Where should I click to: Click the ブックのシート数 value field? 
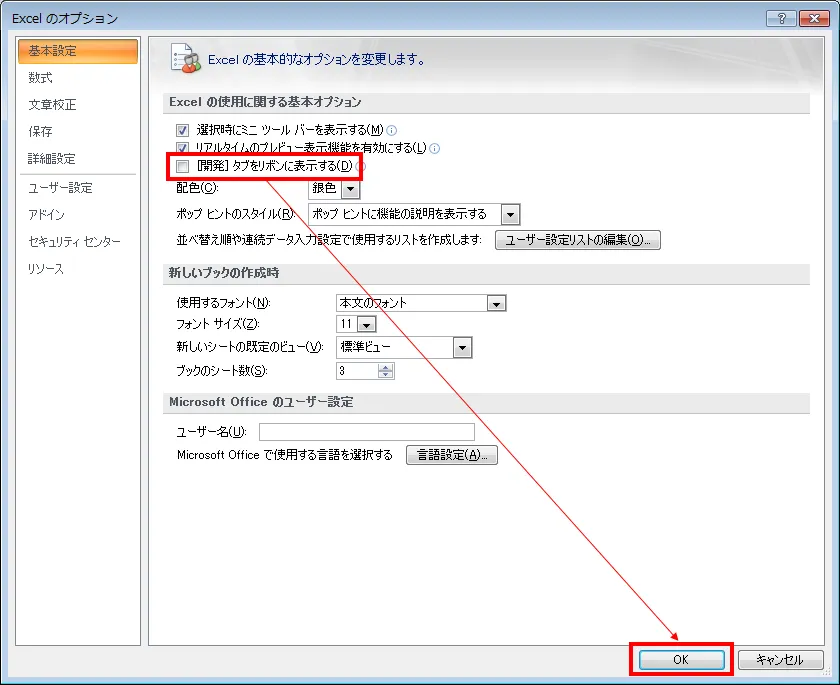(357, 371)
